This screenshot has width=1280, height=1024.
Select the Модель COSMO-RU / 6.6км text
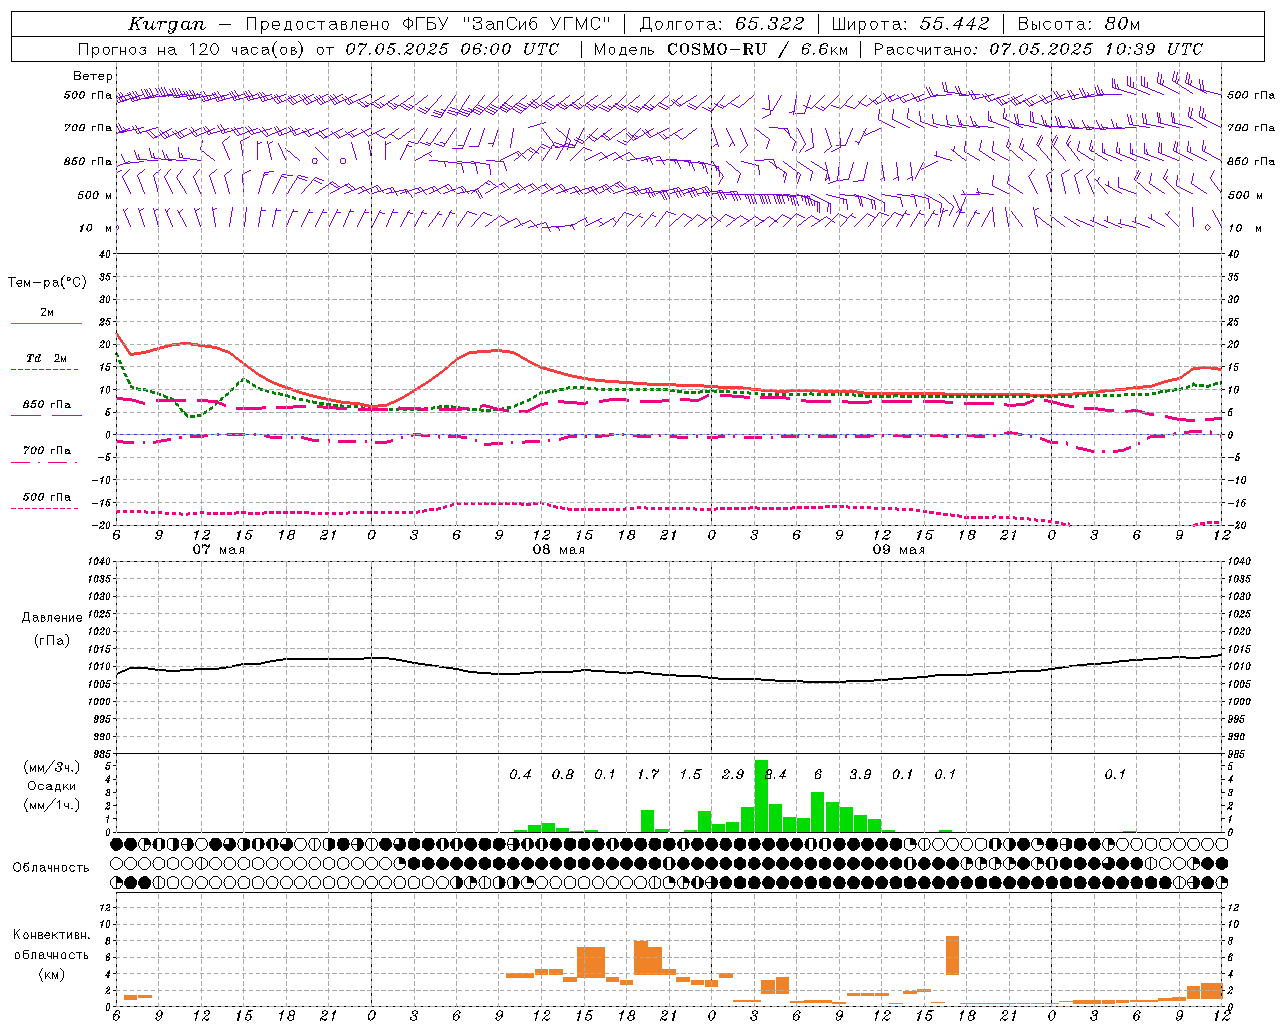(x=721, y=49)
